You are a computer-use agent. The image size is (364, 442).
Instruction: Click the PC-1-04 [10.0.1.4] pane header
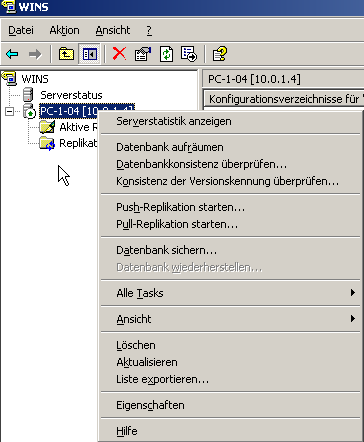(x=283, y=79)
